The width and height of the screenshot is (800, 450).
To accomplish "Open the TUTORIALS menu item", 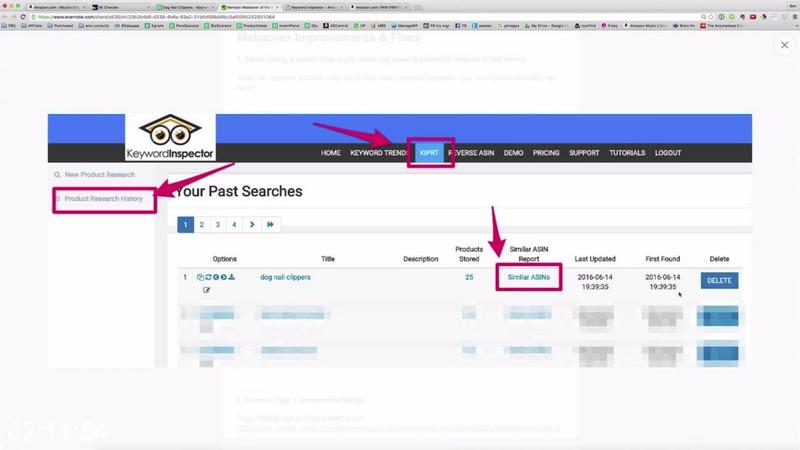I will pos(627,153).
